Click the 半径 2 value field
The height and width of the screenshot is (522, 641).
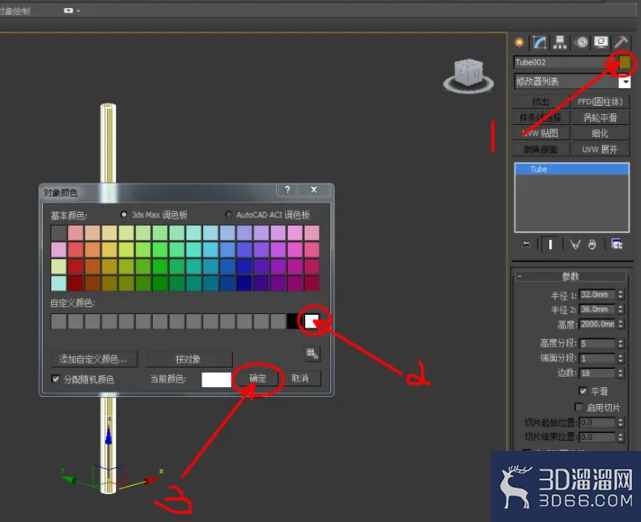[x=597, y=309]
